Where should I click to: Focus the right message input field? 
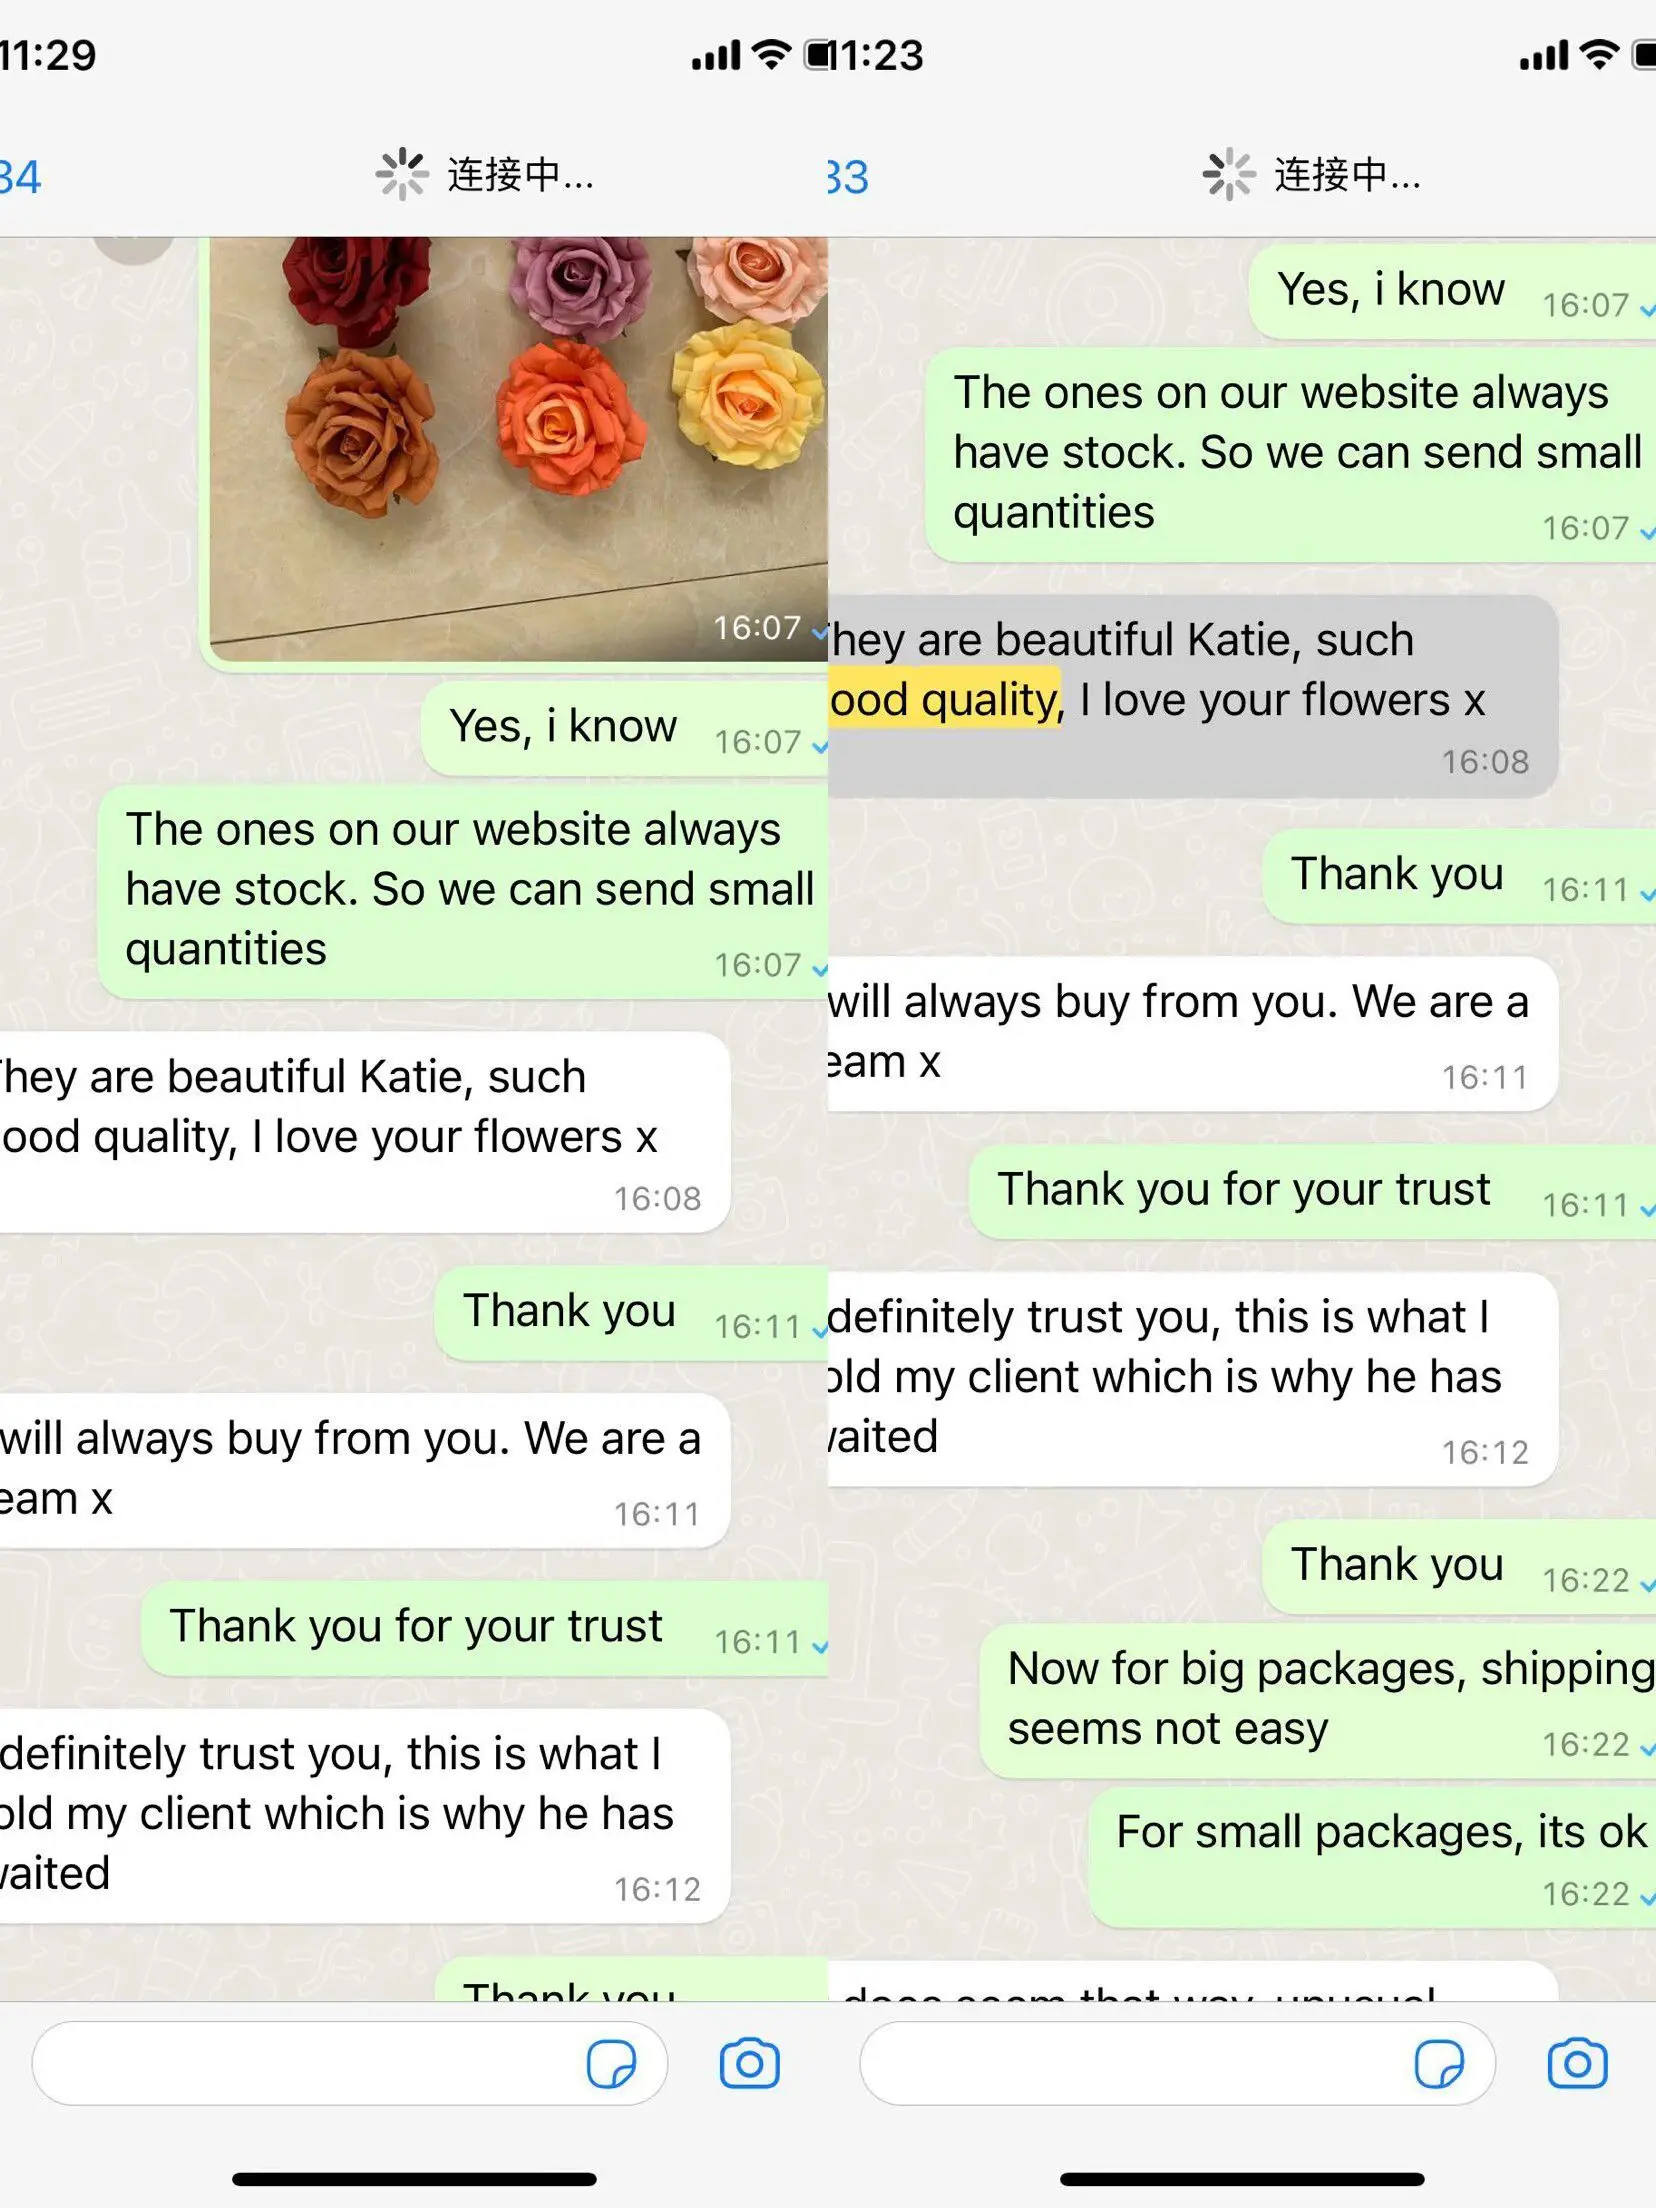click(x=1177, y=2063)
